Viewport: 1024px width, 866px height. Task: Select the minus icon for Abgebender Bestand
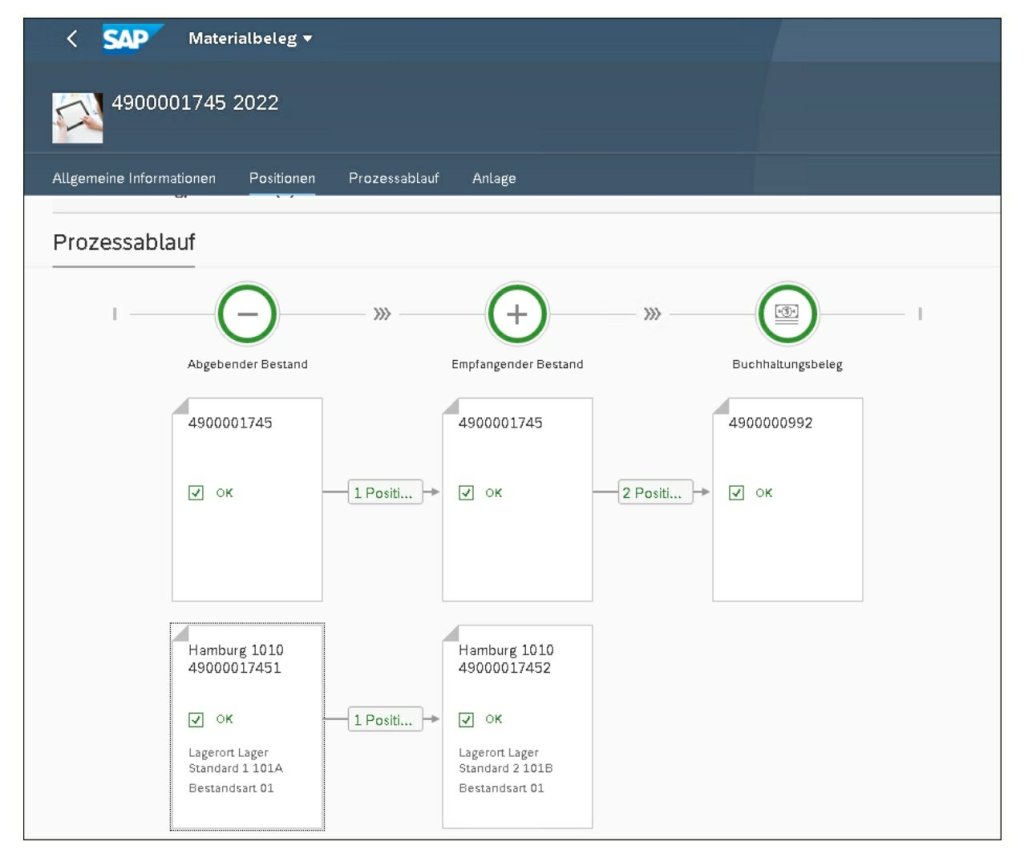(247, 314)
